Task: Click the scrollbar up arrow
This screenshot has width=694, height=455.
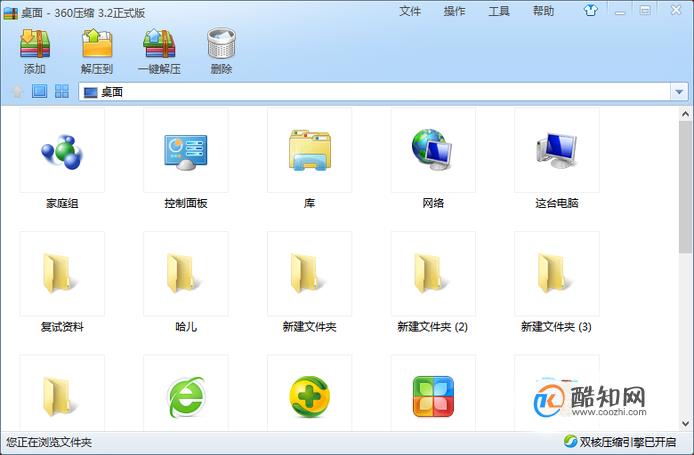Action: click(x=685, y=114)
